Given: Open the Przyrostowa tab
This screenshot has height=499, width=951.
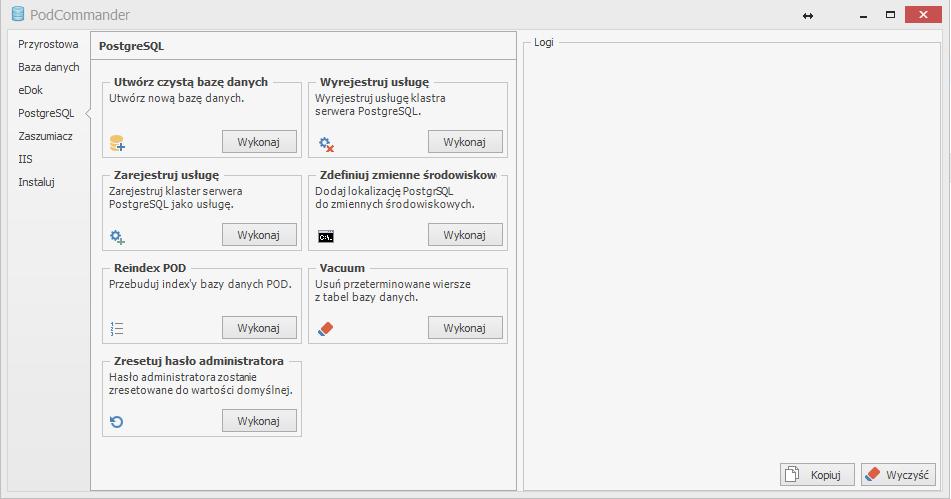Looking at the screenshot, I should (x=48, y=44).
